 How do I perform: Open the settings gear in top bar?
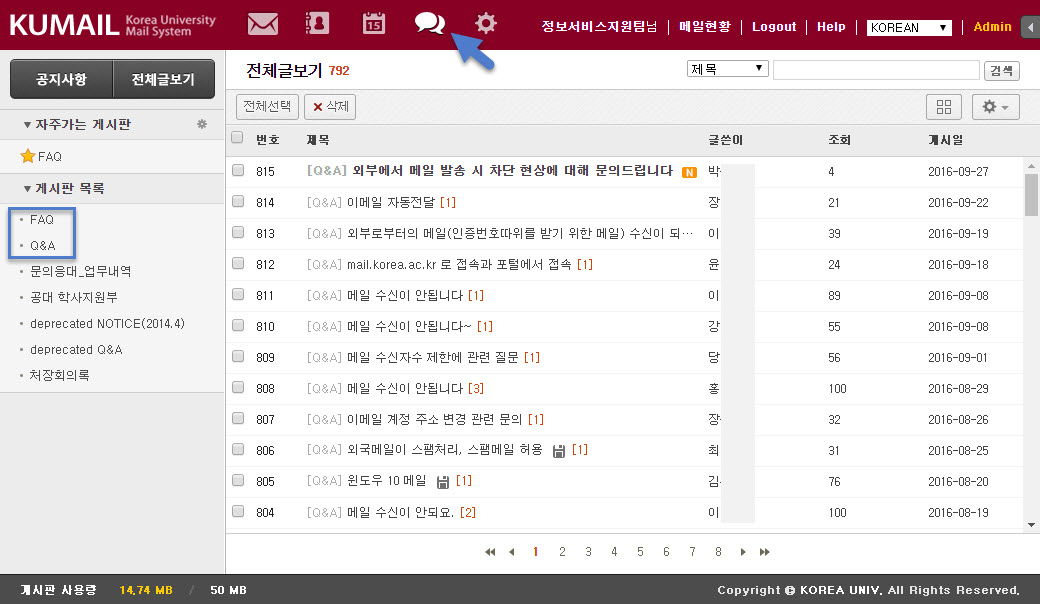point(486,23)
